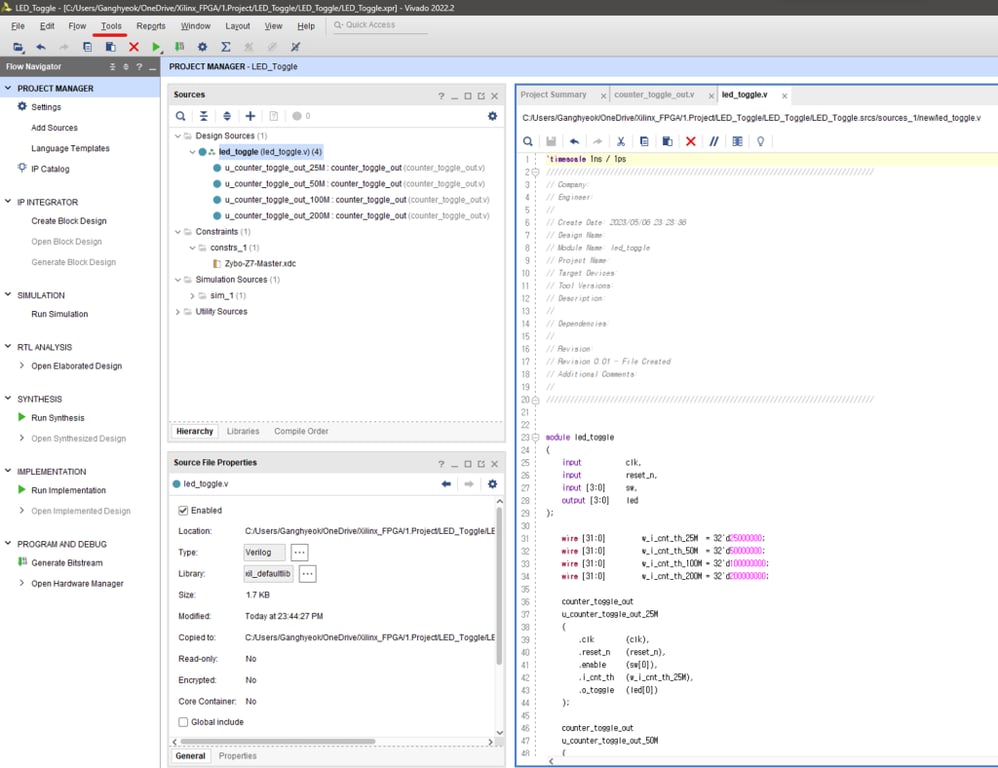The width and height of the screenshot is (998, 768).
Task: Check the Global include checkbox
Action: 183,722
